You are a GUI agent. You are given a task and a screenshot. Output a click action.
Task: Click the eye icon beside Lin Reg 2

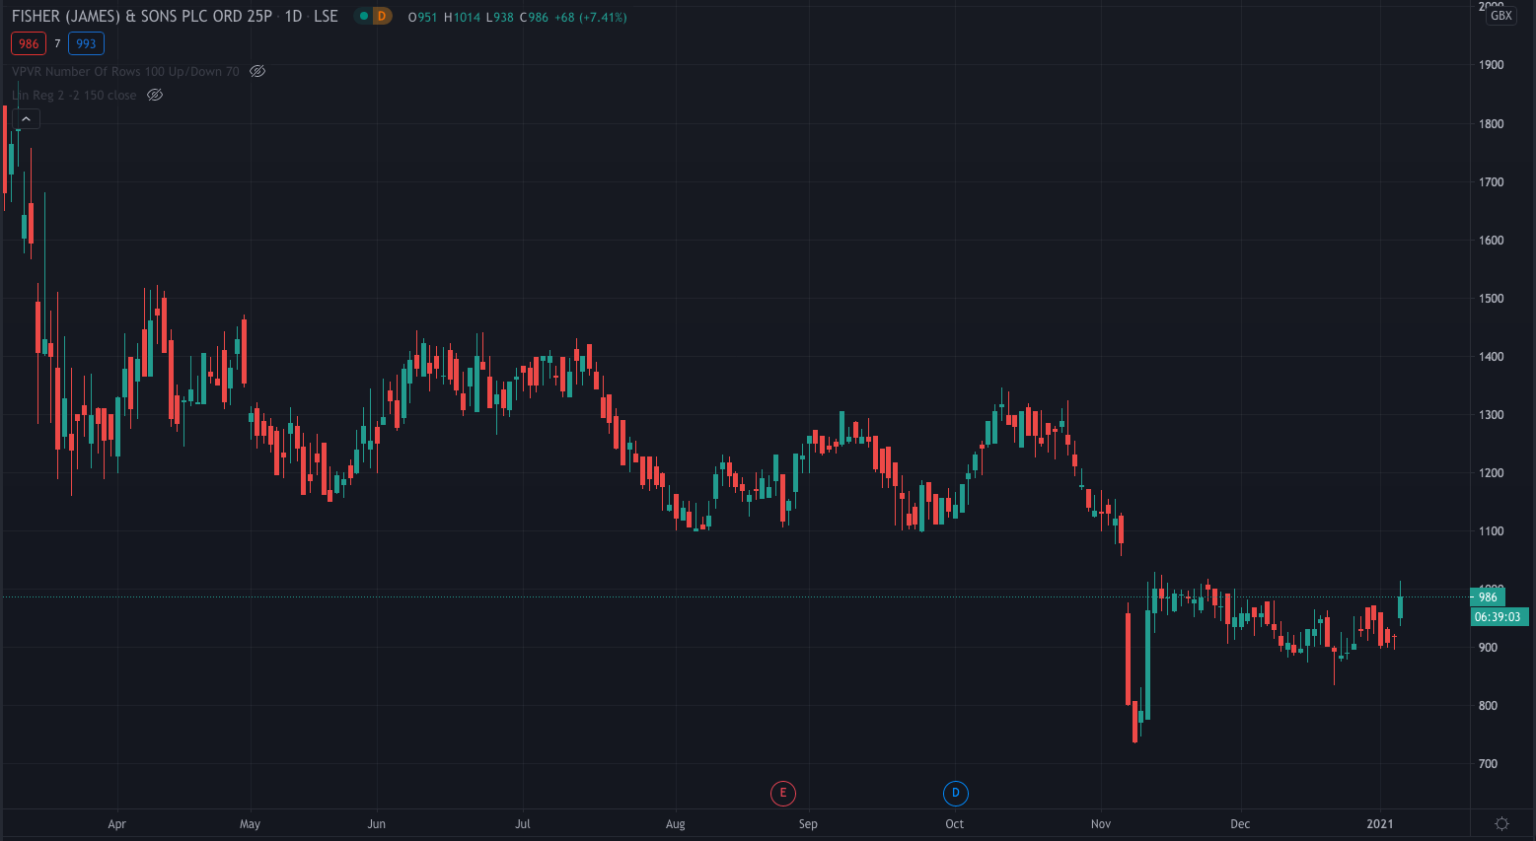point(155,94)
